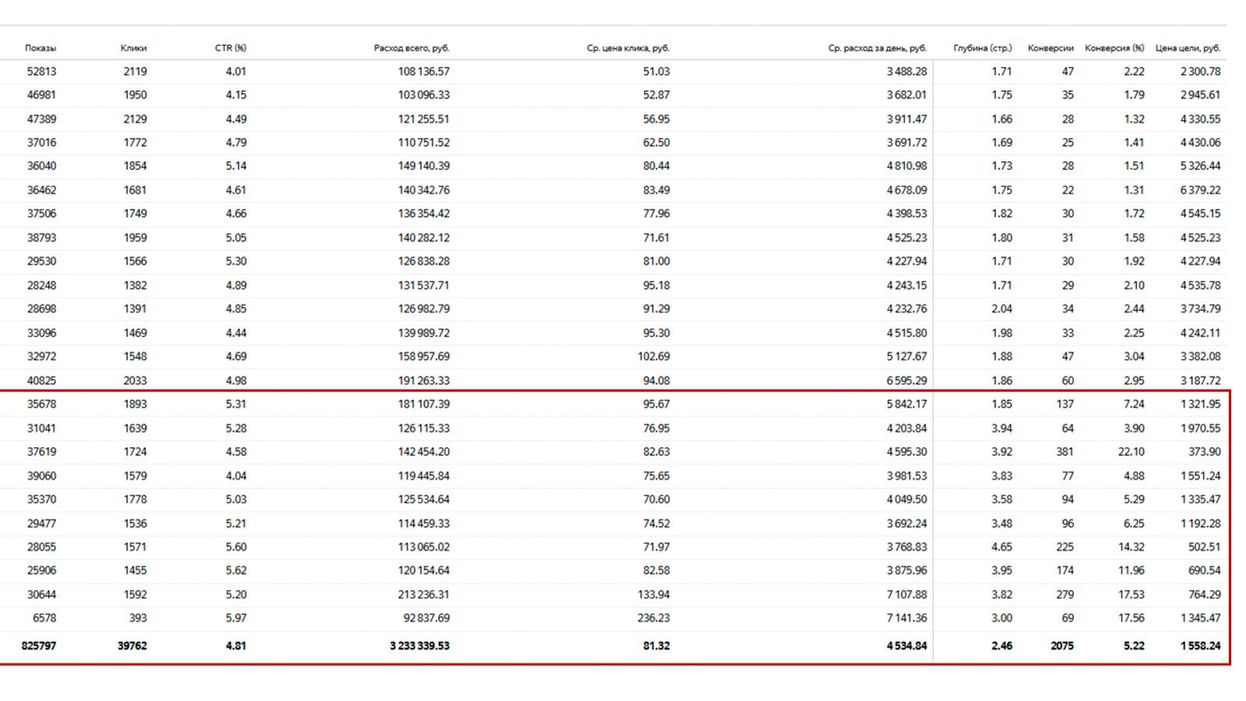Click the CTR (%) column header
1246x701 pixels.
[231, 48]
